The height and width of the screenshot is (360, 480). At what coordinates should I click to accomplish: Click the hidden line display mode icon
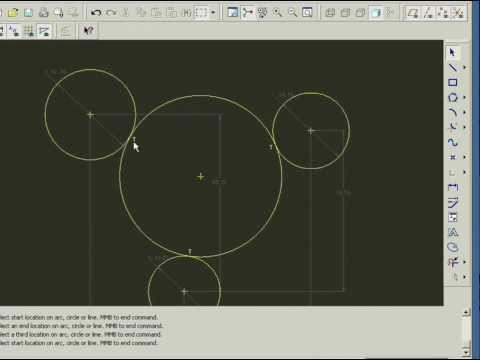tap(345, 13)
